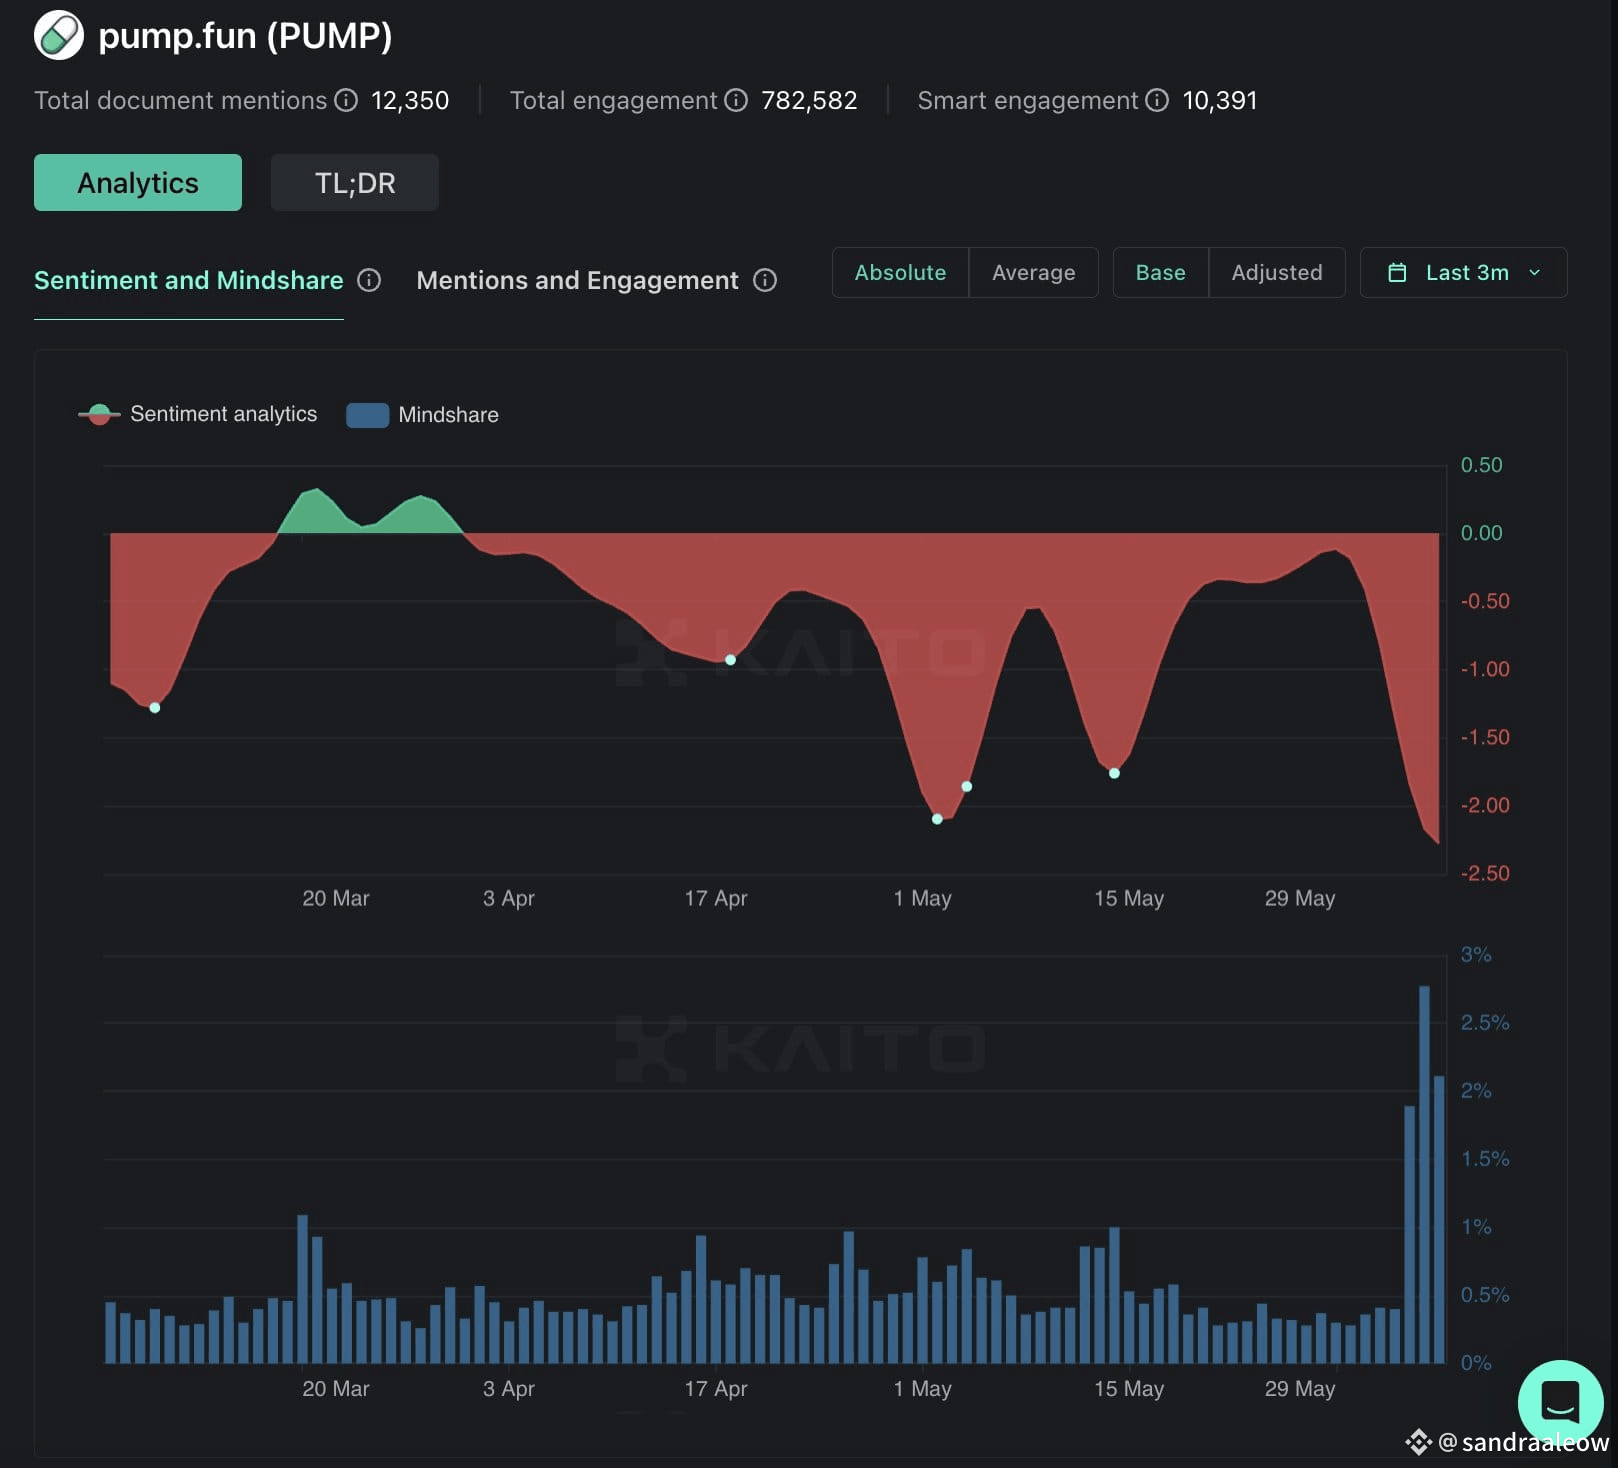Click the tall mindshare bar at 20 Mar
Image resolution: width=1618 pixels, height=1468 pixels.
tap(302, 1289)
